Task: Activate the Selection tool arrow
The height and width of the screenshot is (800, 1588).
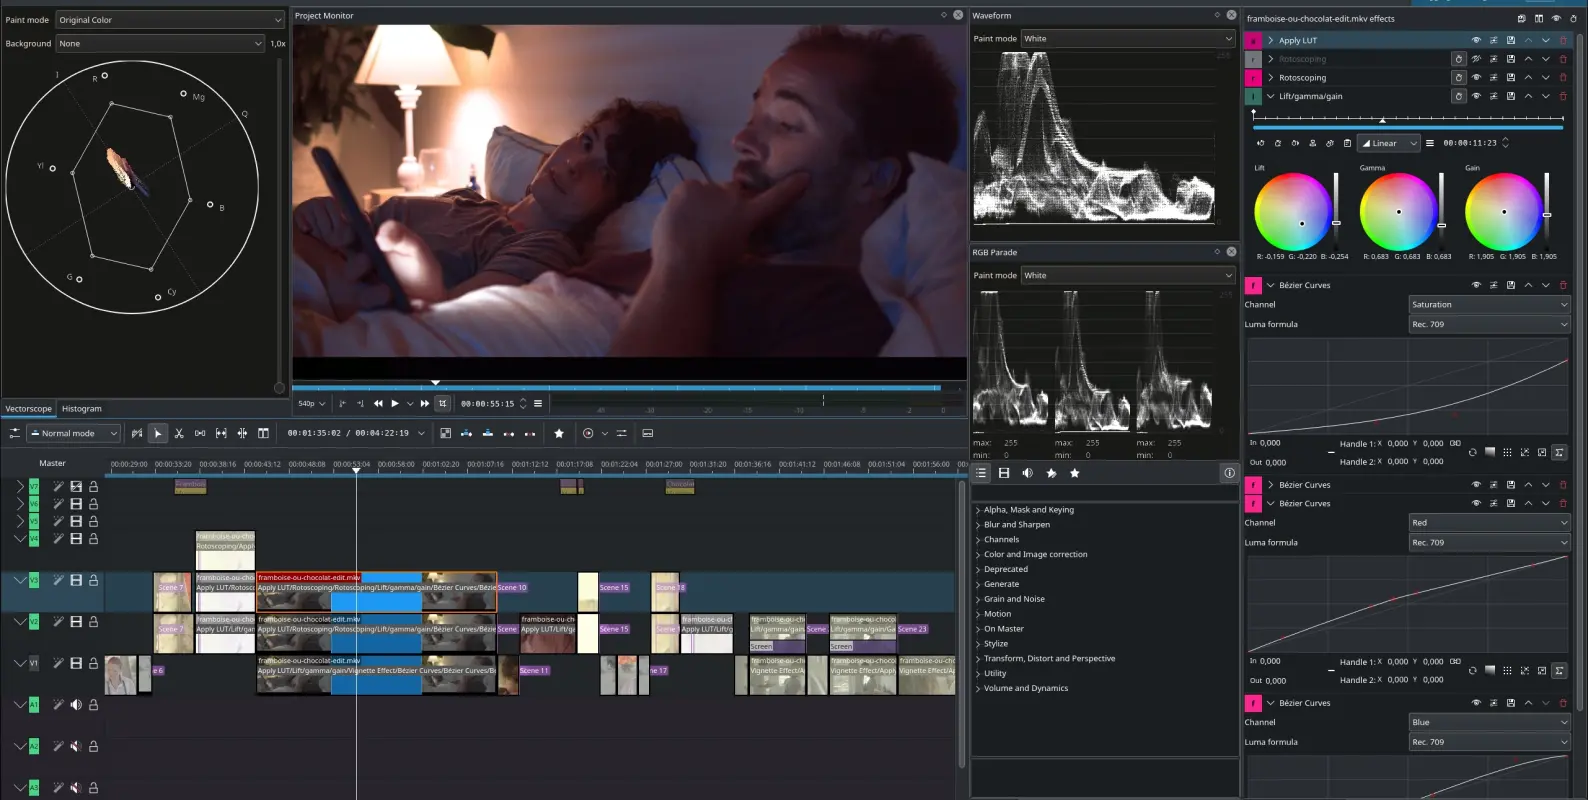Action: [158, 433]
